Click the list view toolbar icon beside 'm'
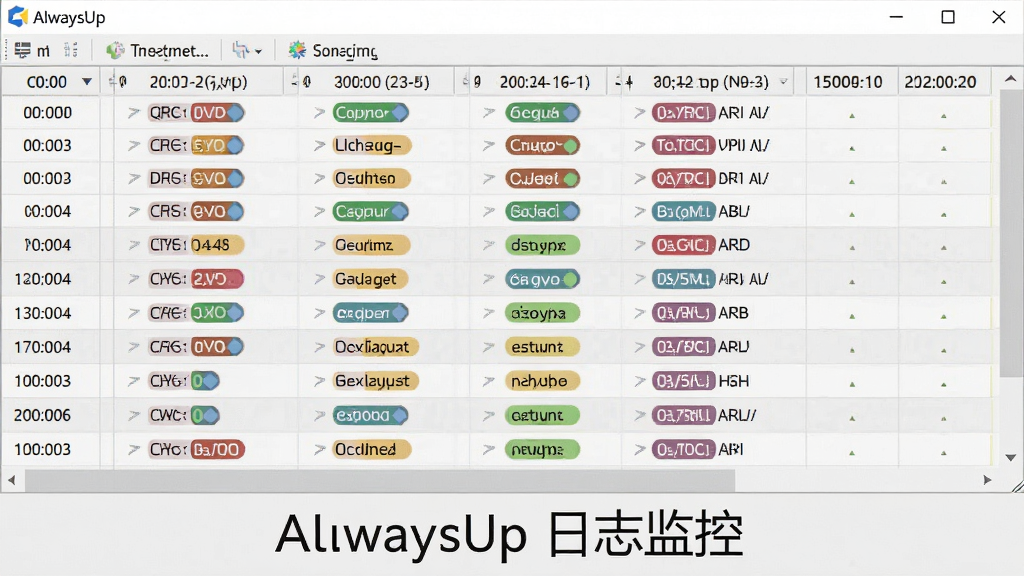The height and width of the screenshot is (576, 1024). (x=22, y=50)
